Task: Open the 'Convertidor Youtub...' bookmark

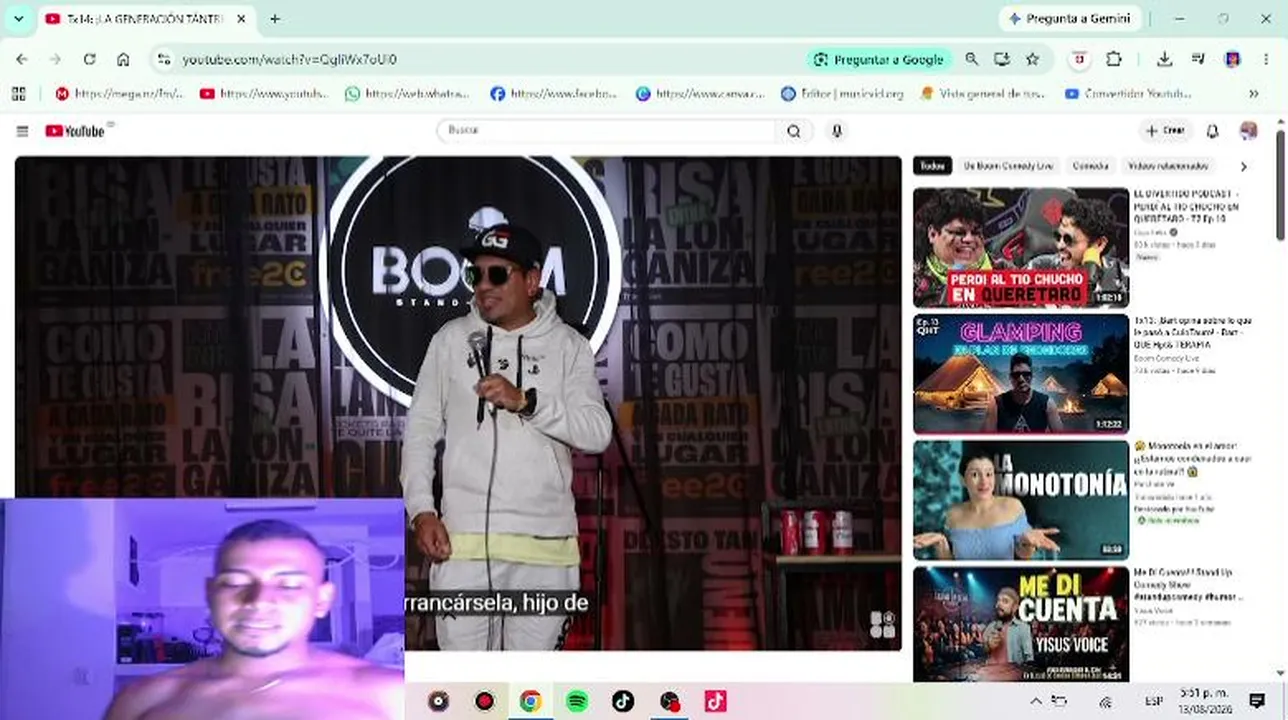Action: click(x=1129, y=94)
